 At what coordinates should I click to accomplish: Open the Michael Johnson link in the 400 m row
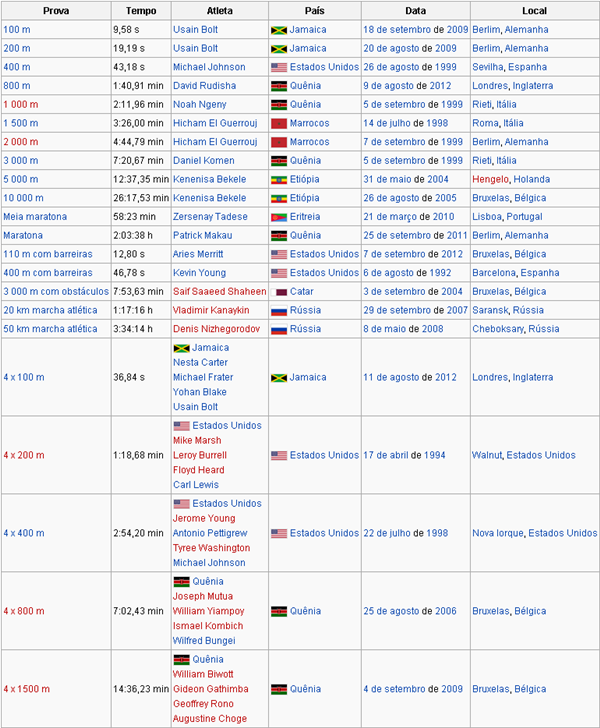pos(209,67)
